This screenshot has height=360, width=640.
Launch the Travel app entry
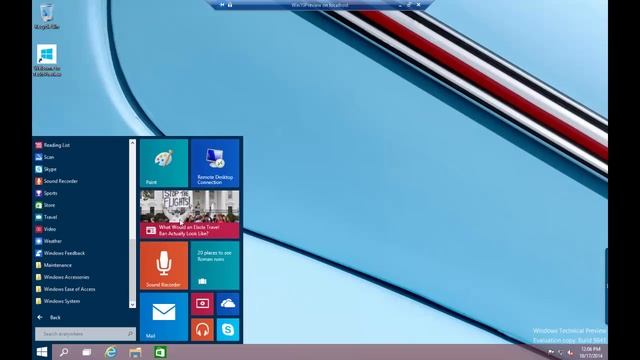coord(46,217)
